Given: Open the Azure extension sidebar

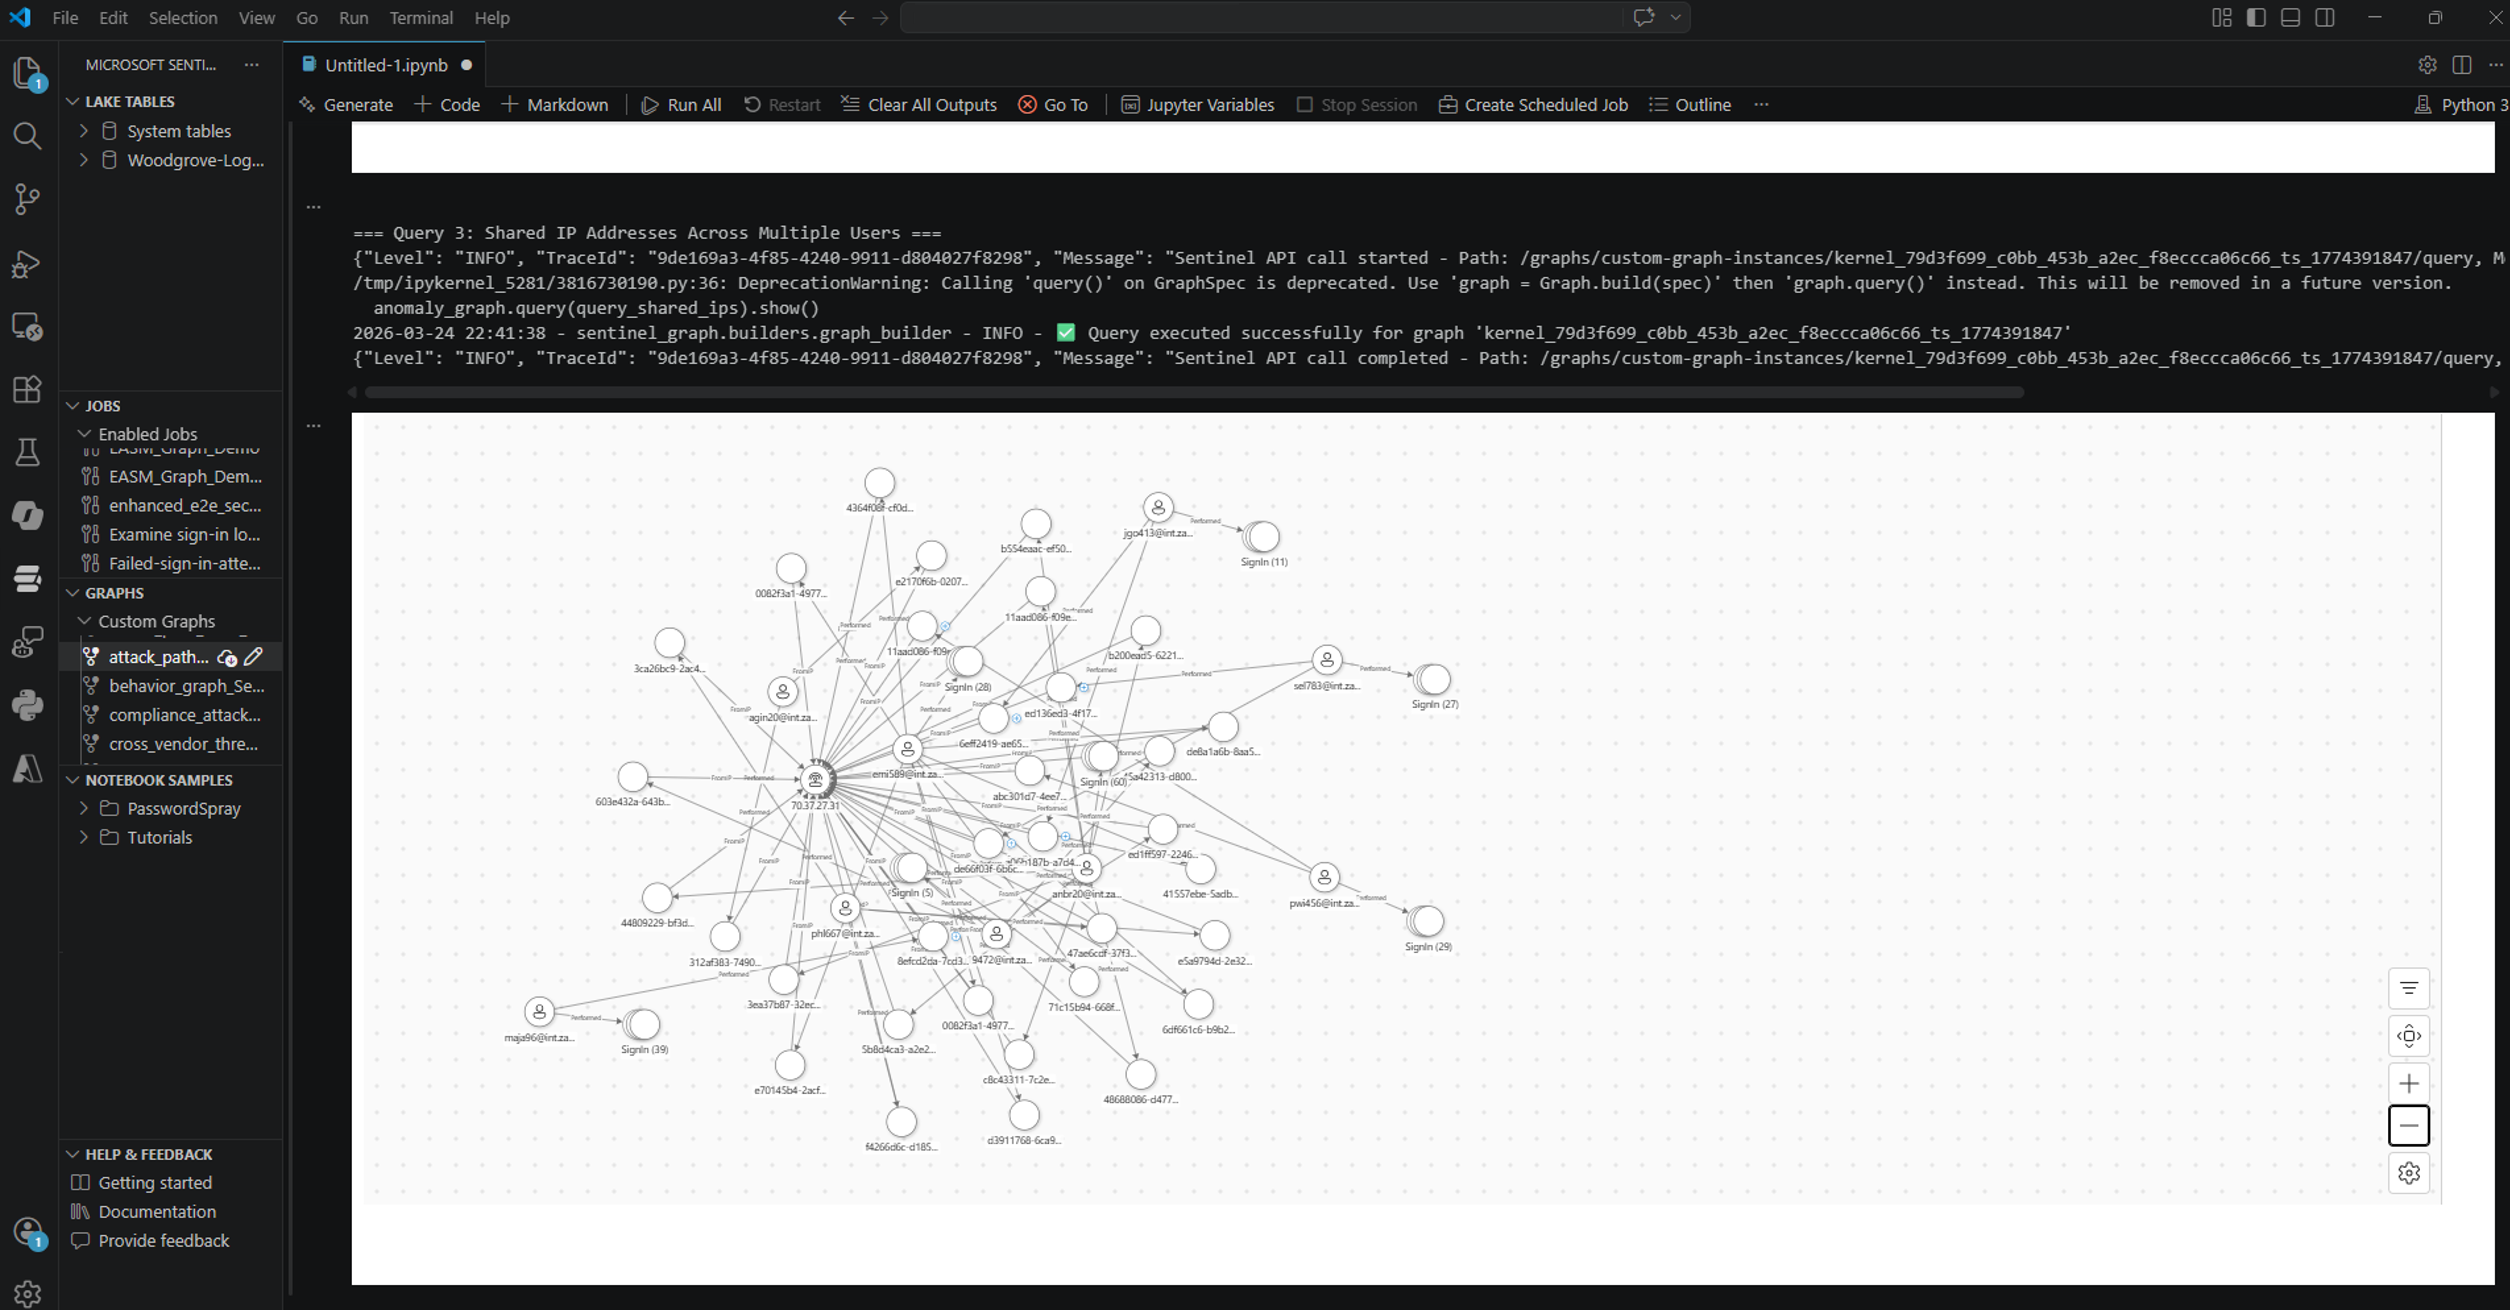Looking at the screenshot, I should [x=27, y=768].
